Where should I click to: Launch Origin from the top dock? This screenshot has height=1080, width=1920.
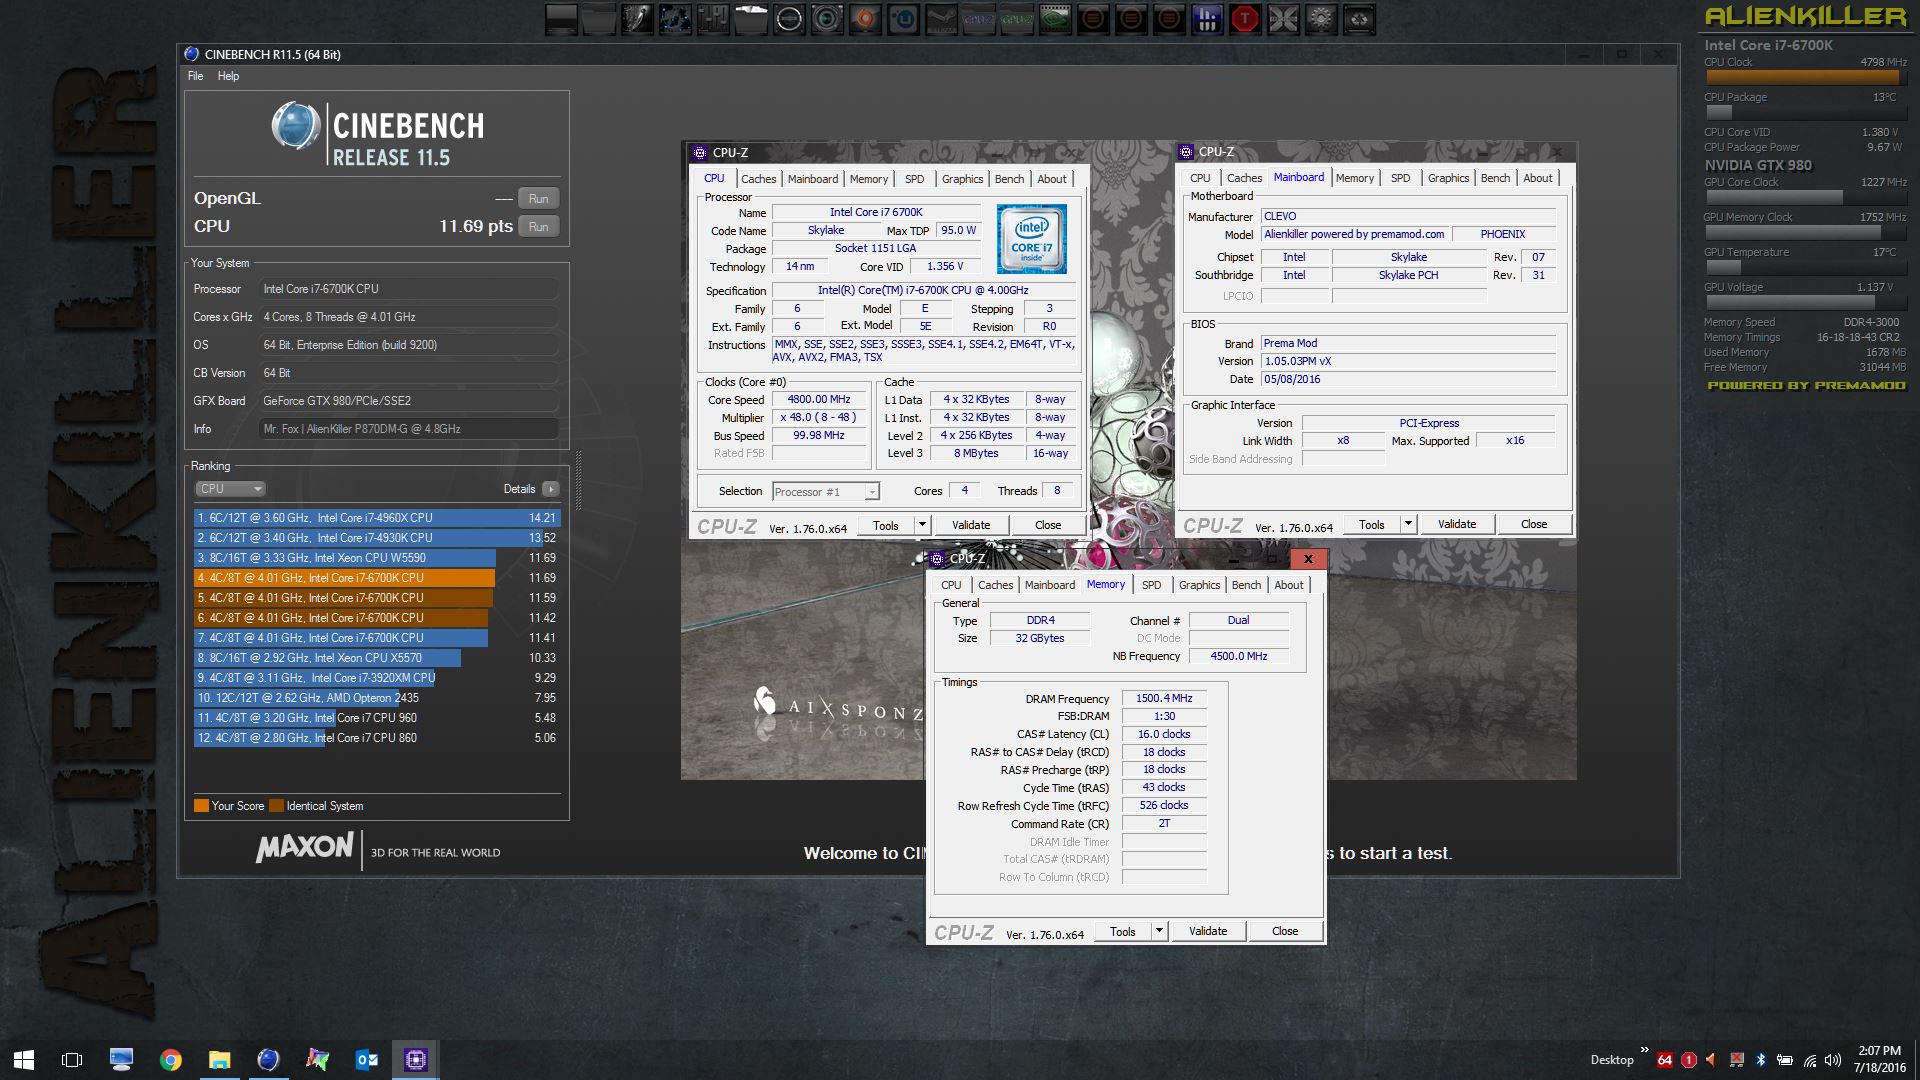tap(865, 18)
